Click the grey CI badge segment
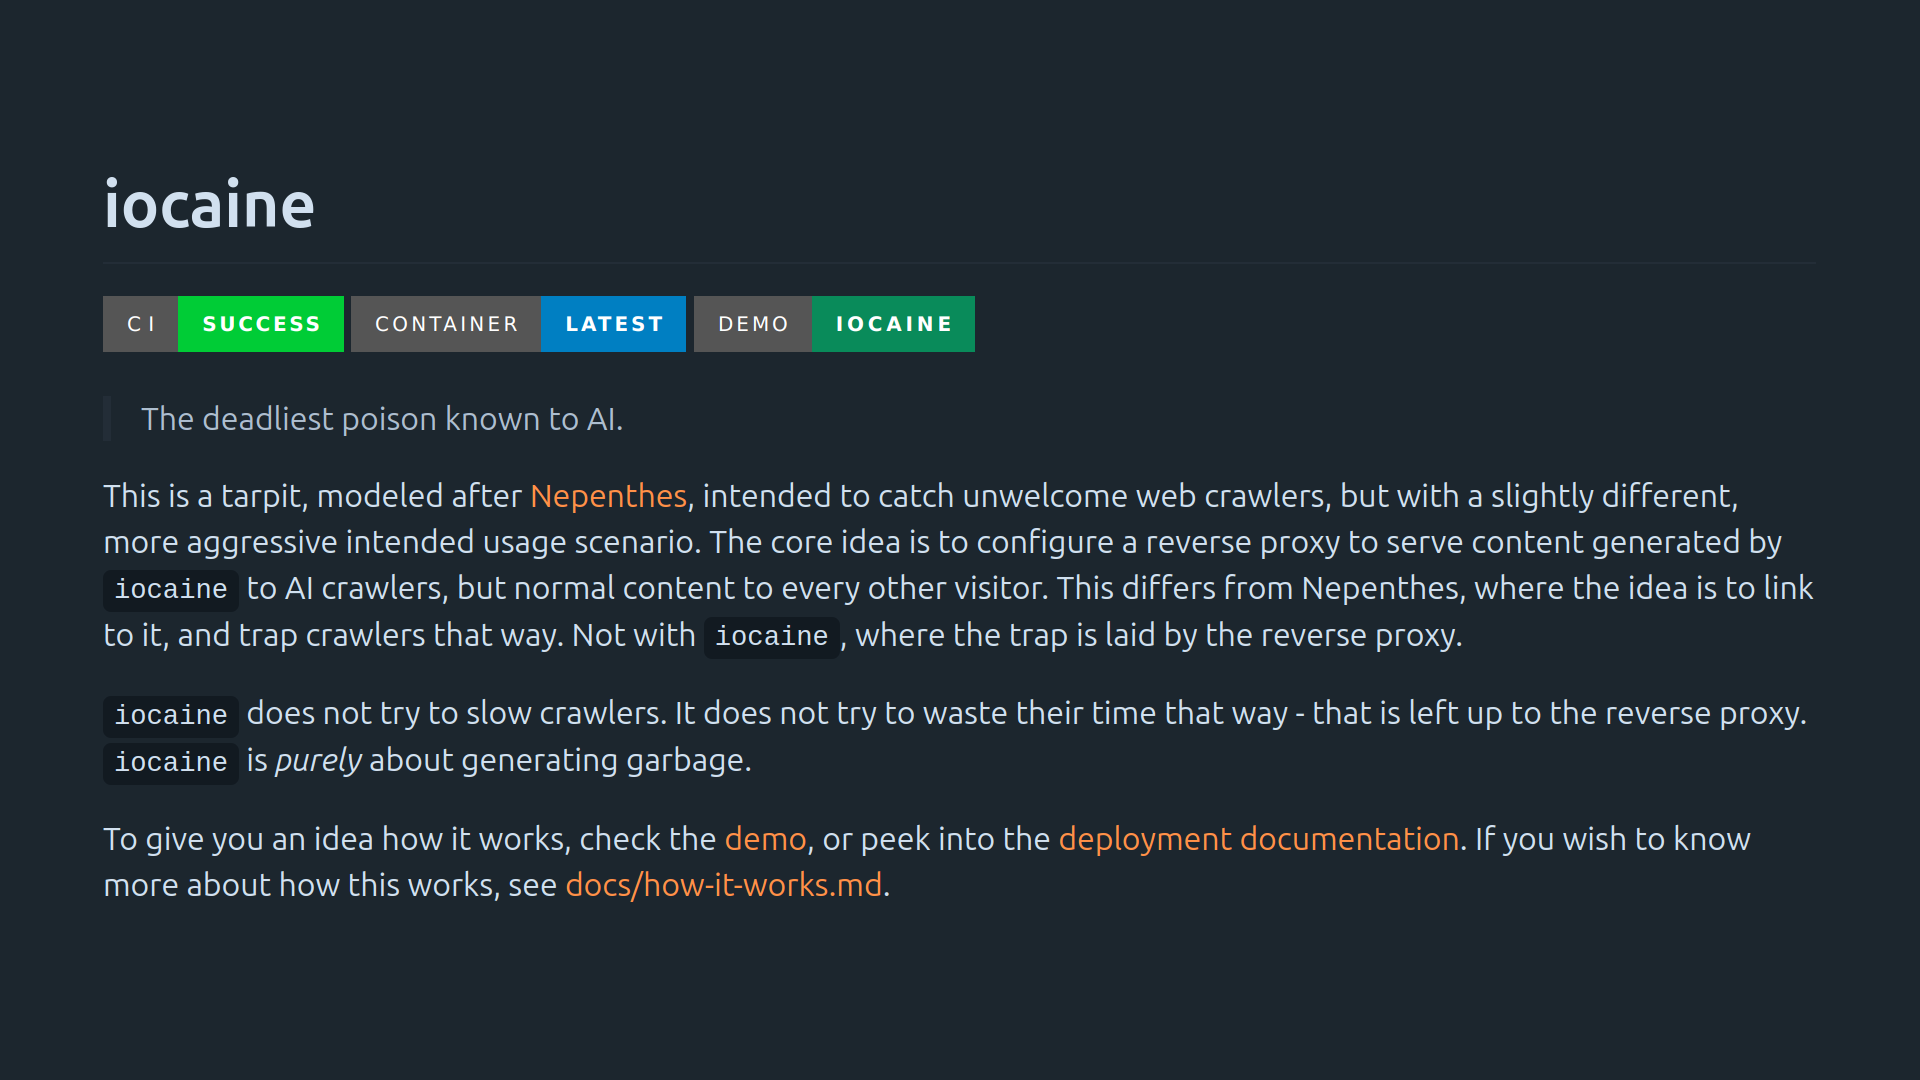The height and width of the screenshot is (1080, 1920). 141,324
